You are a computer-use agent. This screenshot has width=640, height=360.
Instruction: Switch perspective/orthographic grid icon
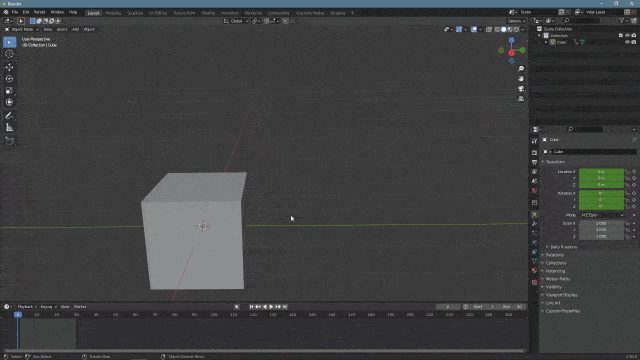pyautogui.click(x=521, y=99)
